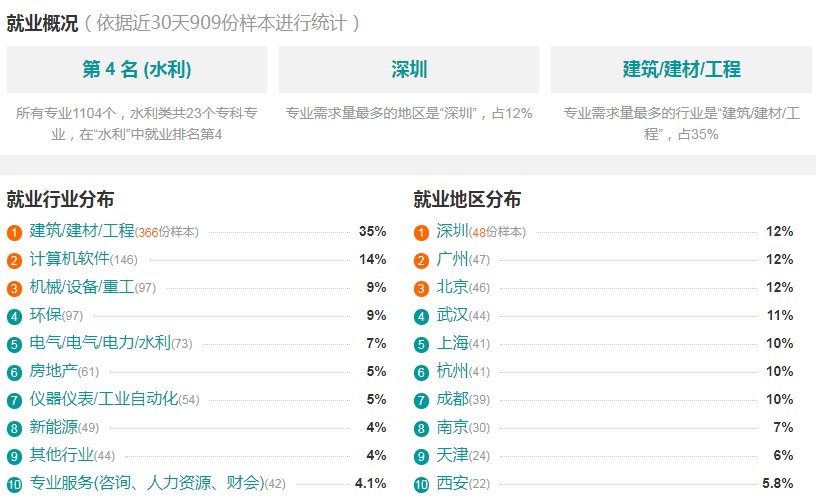Click rank 2 badge beside 广州
Viewport: 816px width, 500px height.
[422, 261]
